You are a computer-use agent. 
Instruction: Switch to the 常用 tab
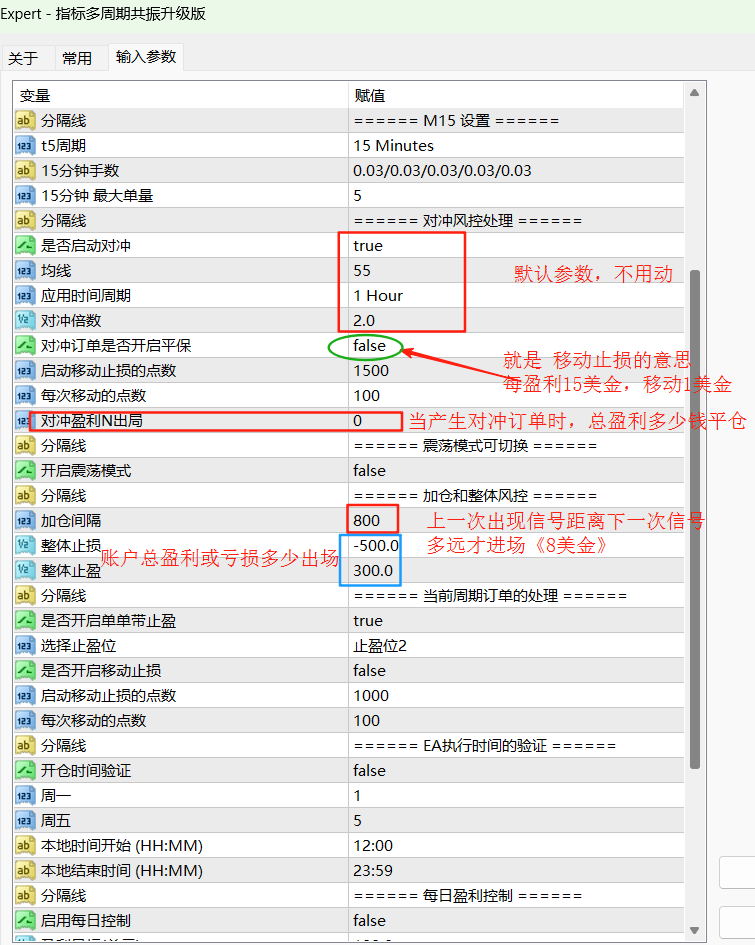point(77,58)
